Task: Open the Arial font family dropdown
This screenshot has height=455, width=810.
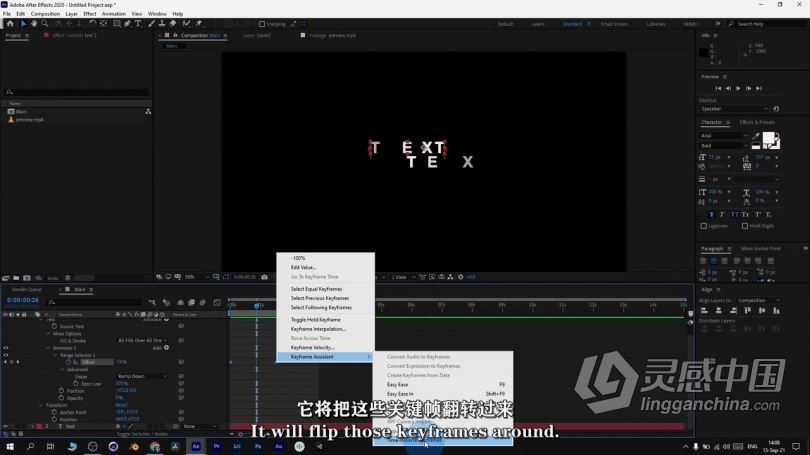Action: tap(724, 136)
